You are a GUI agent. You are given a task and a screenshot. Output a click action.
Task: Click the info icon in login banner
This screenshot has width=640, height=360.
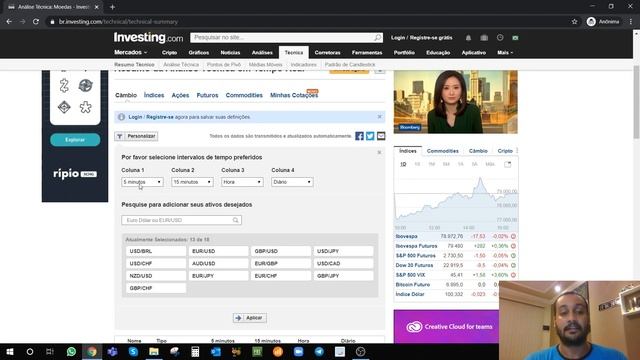tap(121, 117)
